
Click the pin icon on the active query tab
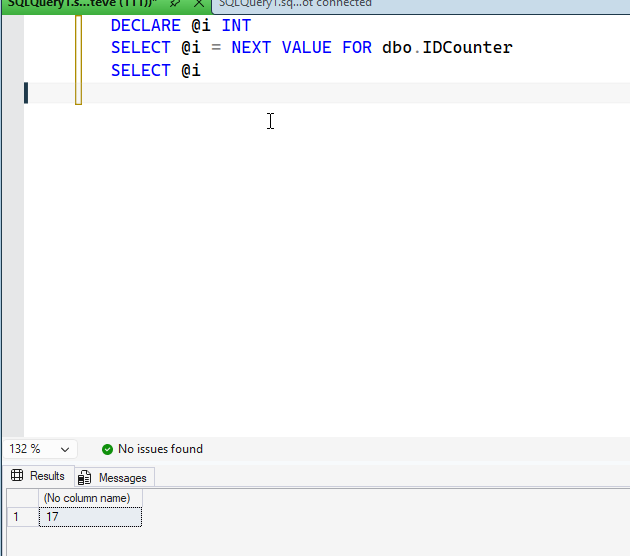point(175,4)
